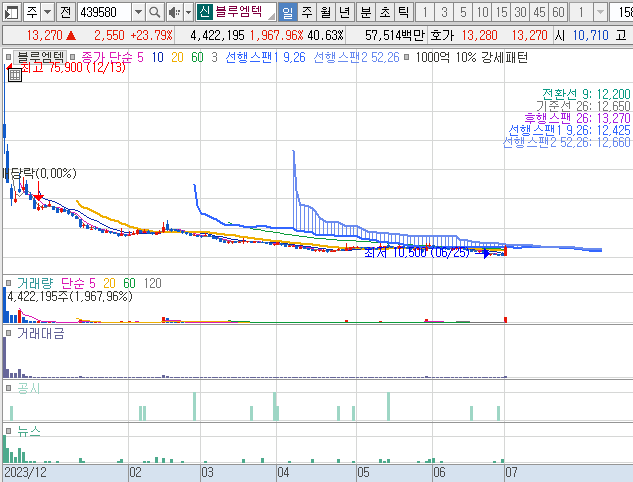Click the 블루엠텍 chart title label
633x482 pixels.
[x=40, y=57]
